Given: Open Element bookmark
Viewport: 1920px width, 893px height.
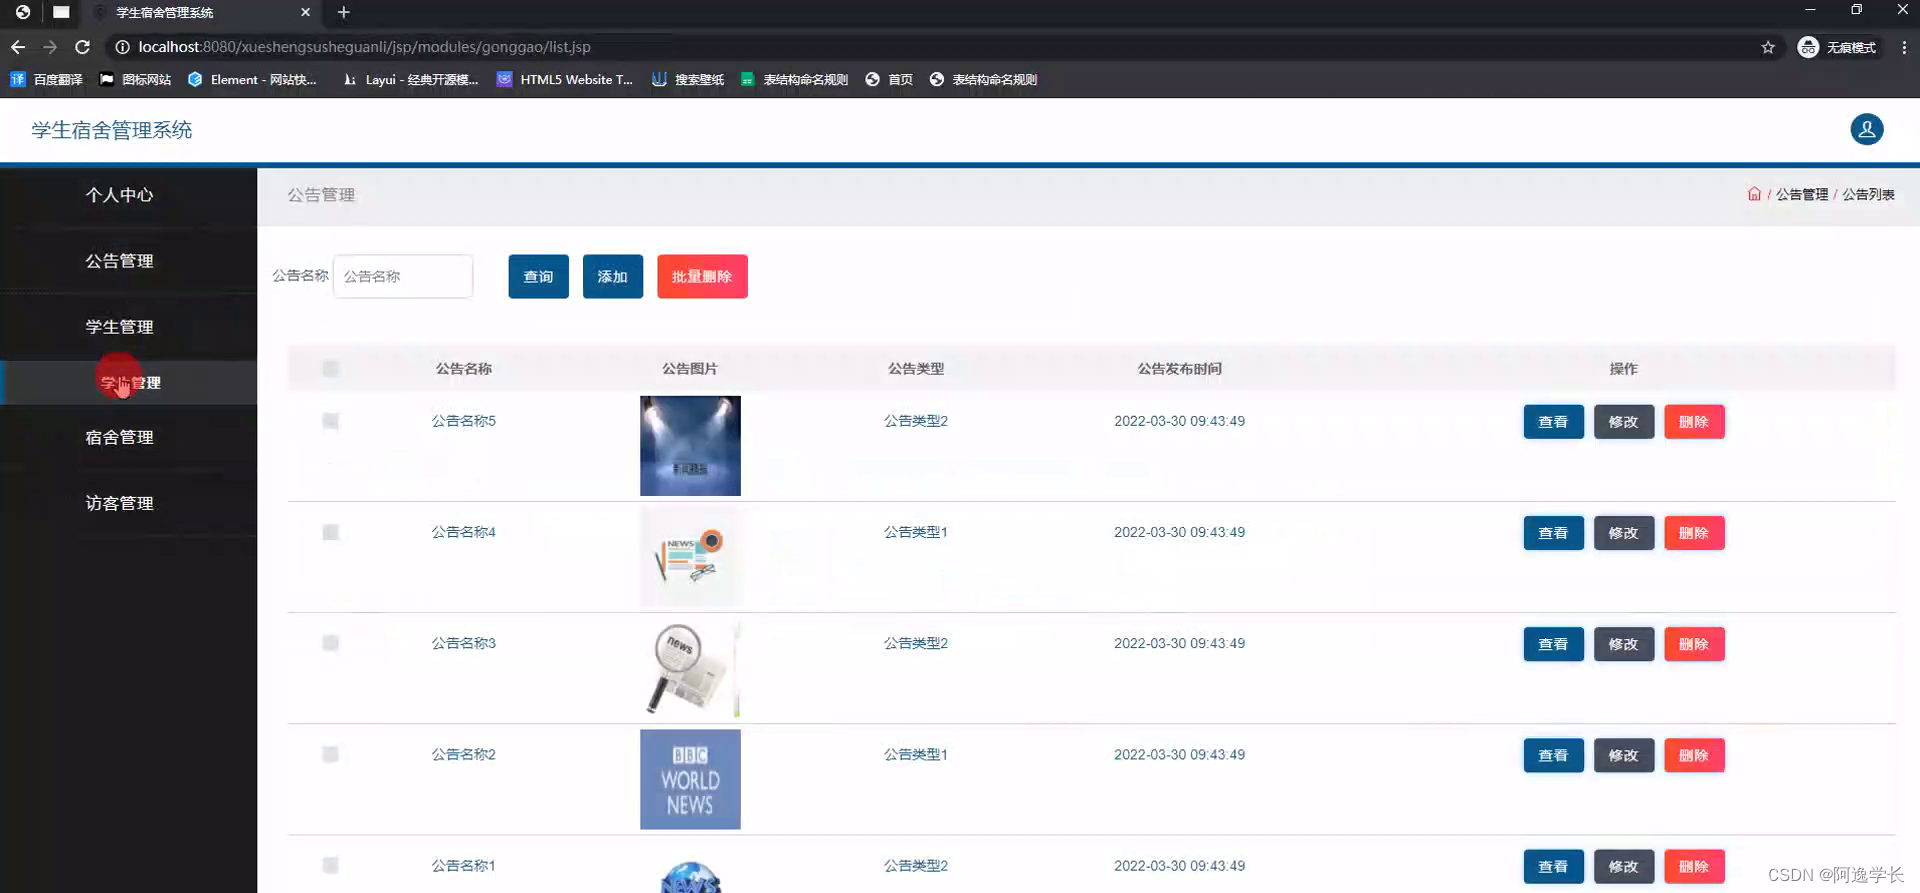Looking at the screenshot, I should click(252, 79).
